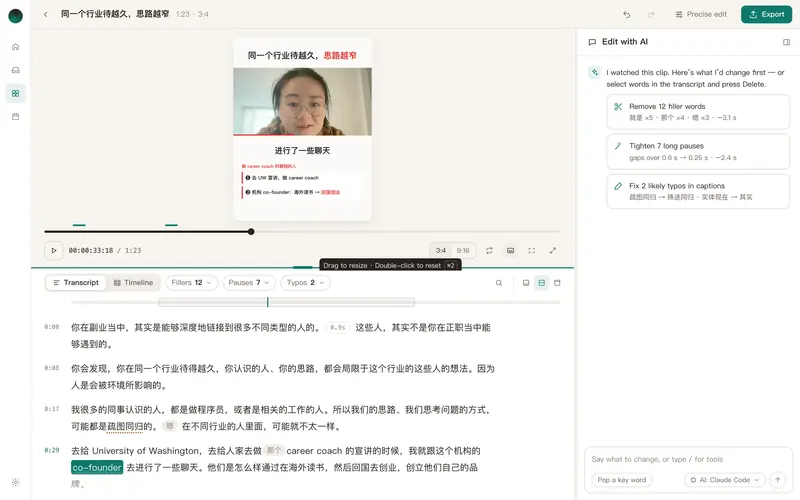
Task: Expand the Pauses 7 dropdown
Action: [x=249, y=283]
